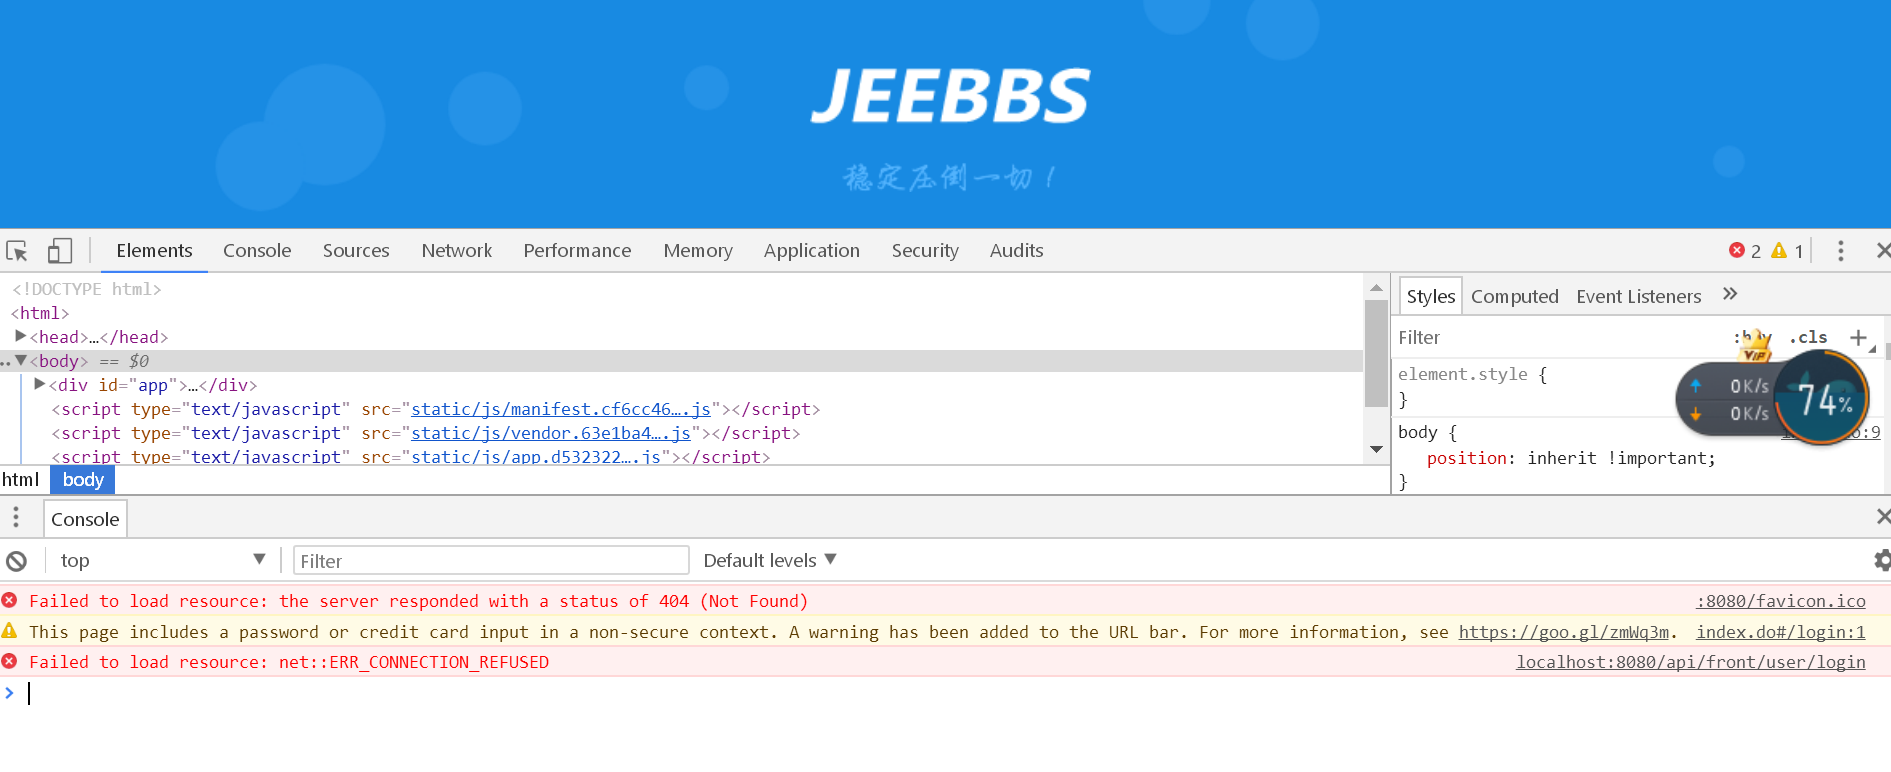
Task: Close the console drawer
Action: [x=1883, y=516]
